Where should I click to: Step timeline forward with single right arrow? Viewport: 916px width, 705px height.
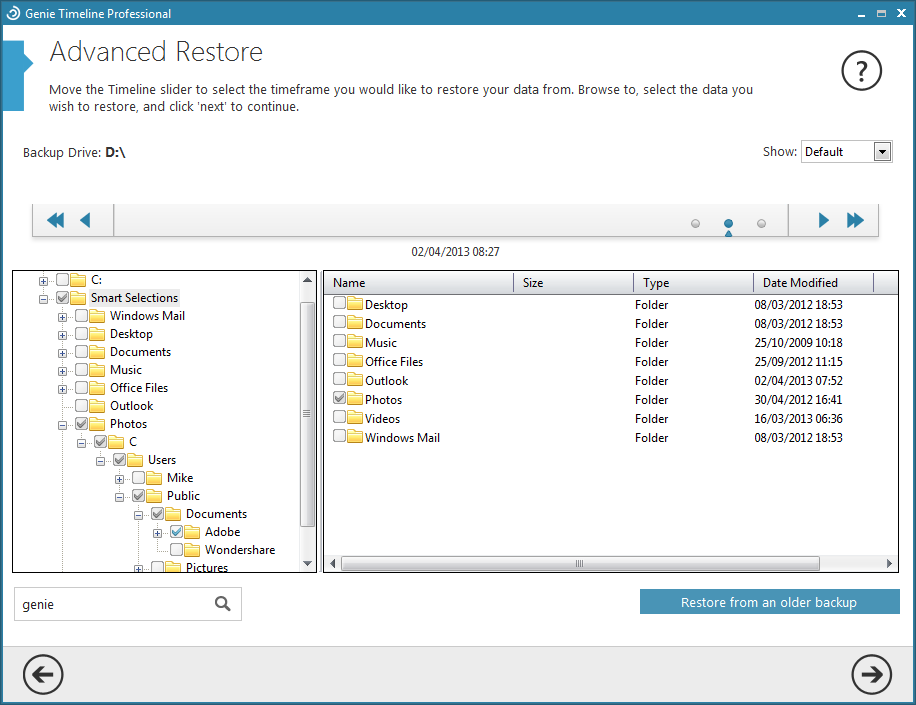(x=824, y=220)
